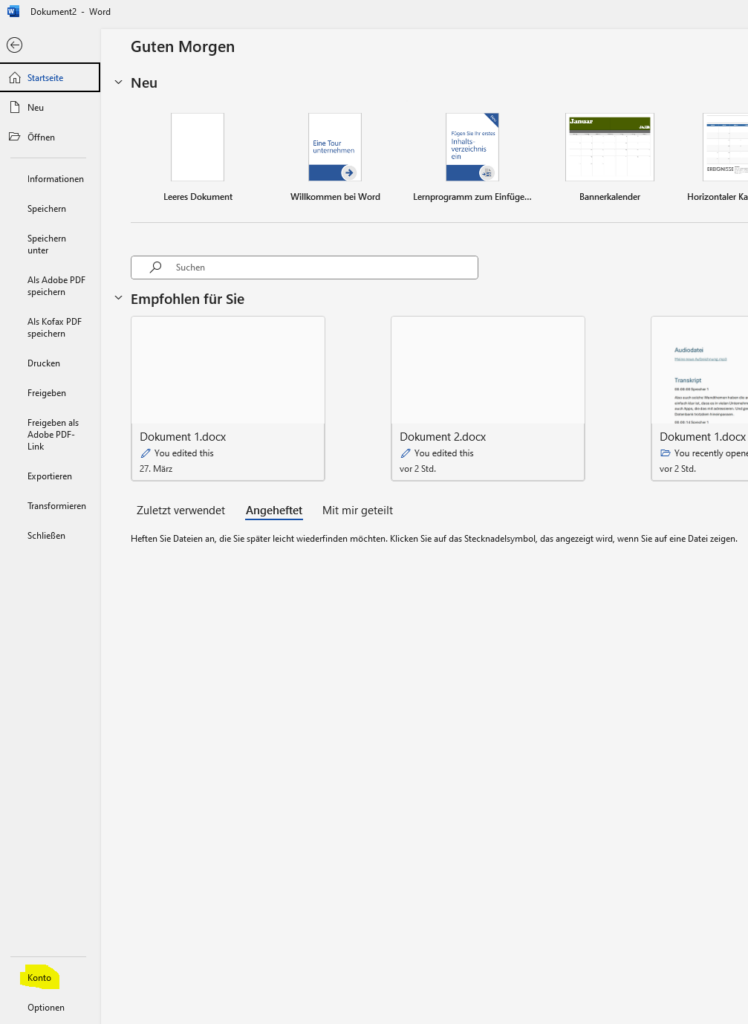Screen dimensions: 748x1024
Task: Collapse the Neu templates section
Action: click(118, 82)
